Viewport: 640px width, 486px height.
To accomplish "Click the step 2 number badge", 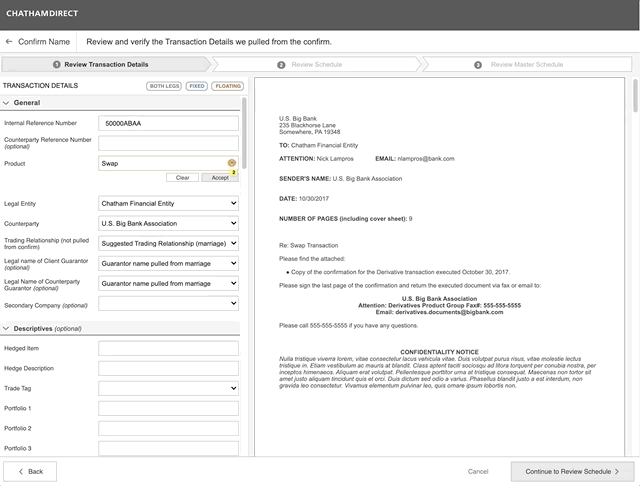I will point(281,65).
